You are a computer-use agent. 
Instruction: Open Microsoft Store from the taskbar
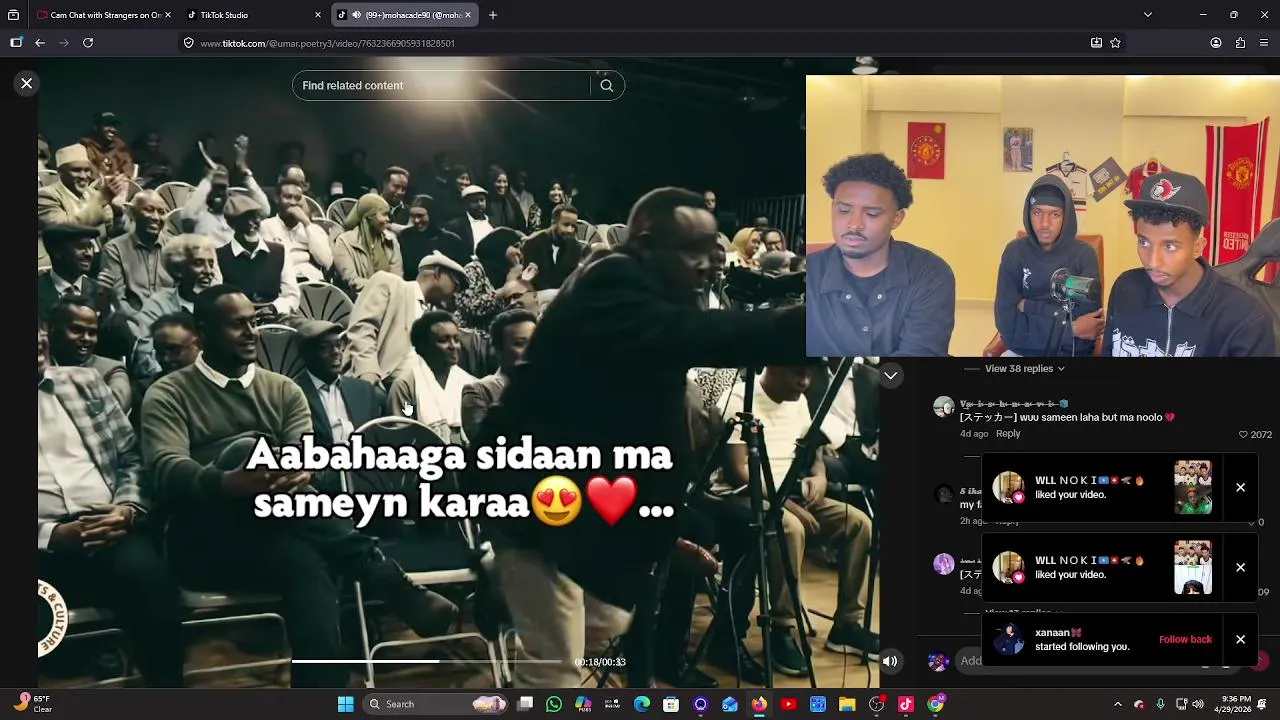tap(671, 704)
